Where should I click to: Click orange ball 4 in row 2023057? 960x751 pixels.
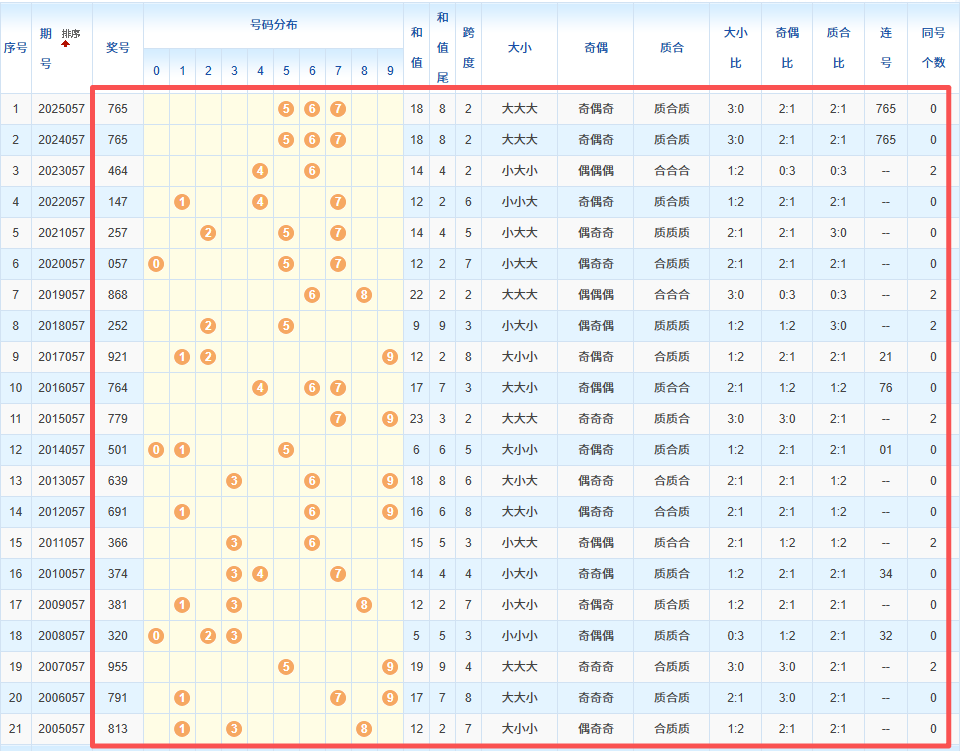(260, 171)
